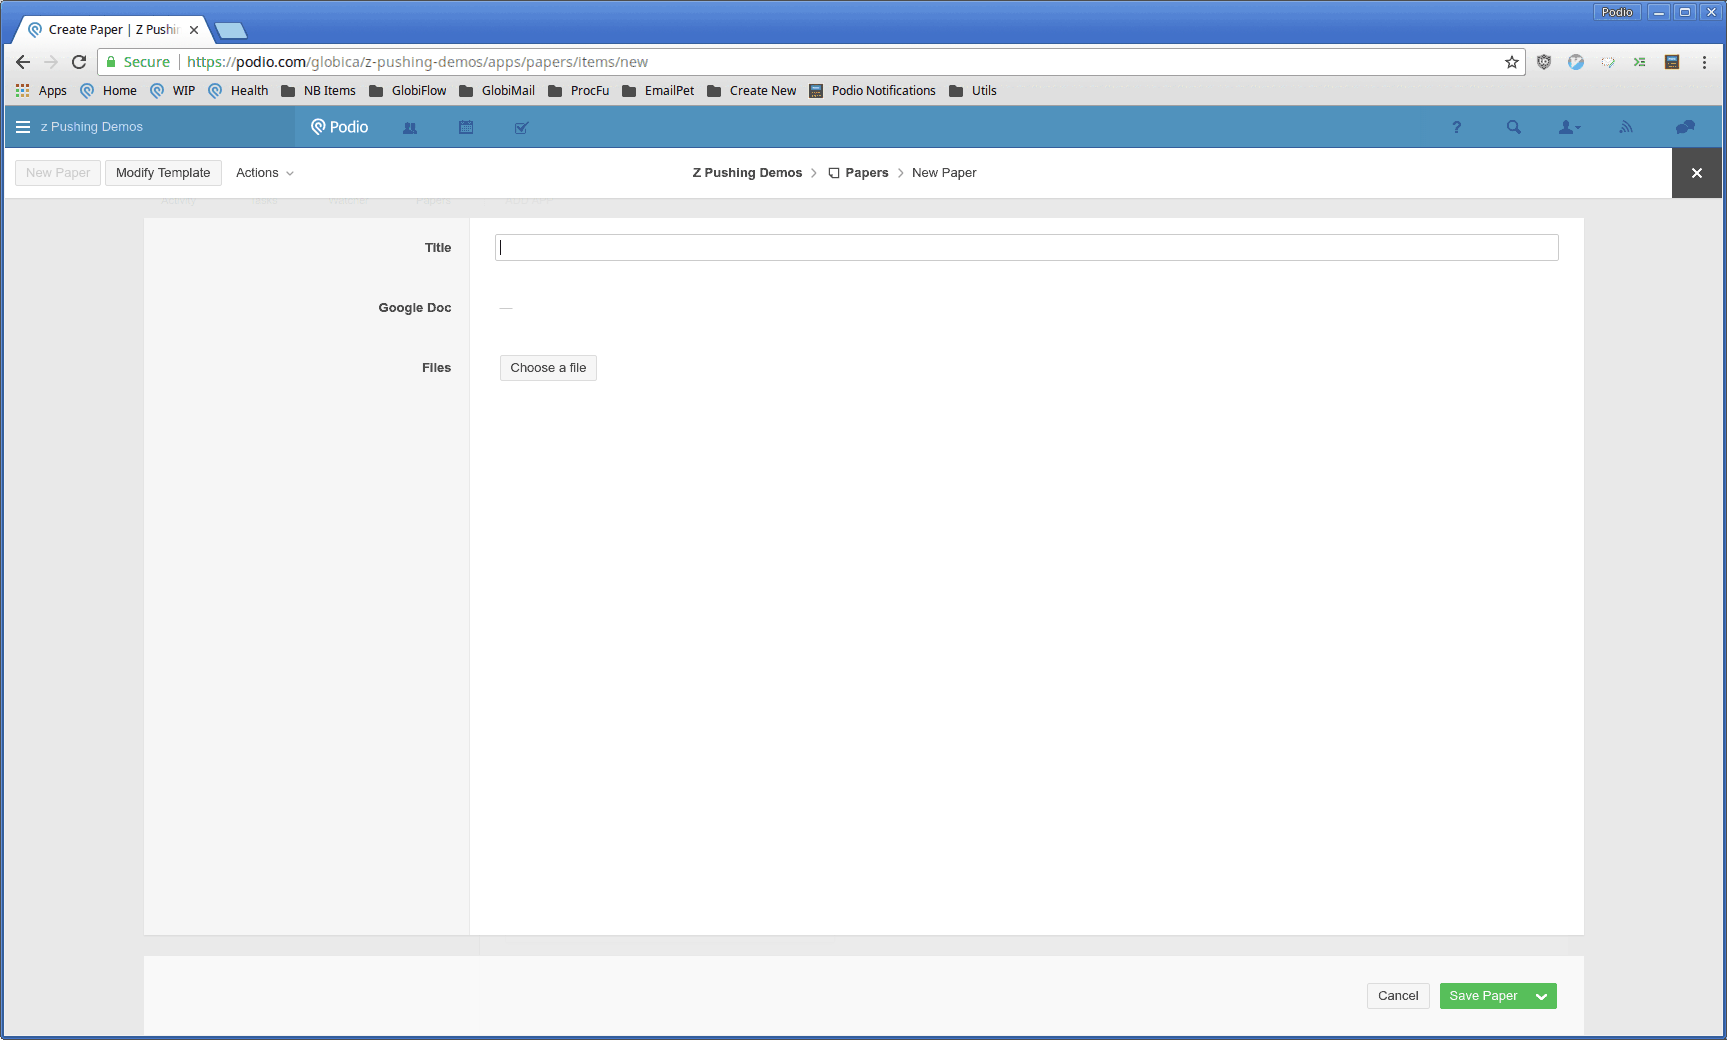Viewport: 1727px width, 1040px height.
Task: Open the tasks checkmark icon
Action: (x=521, y=128)
